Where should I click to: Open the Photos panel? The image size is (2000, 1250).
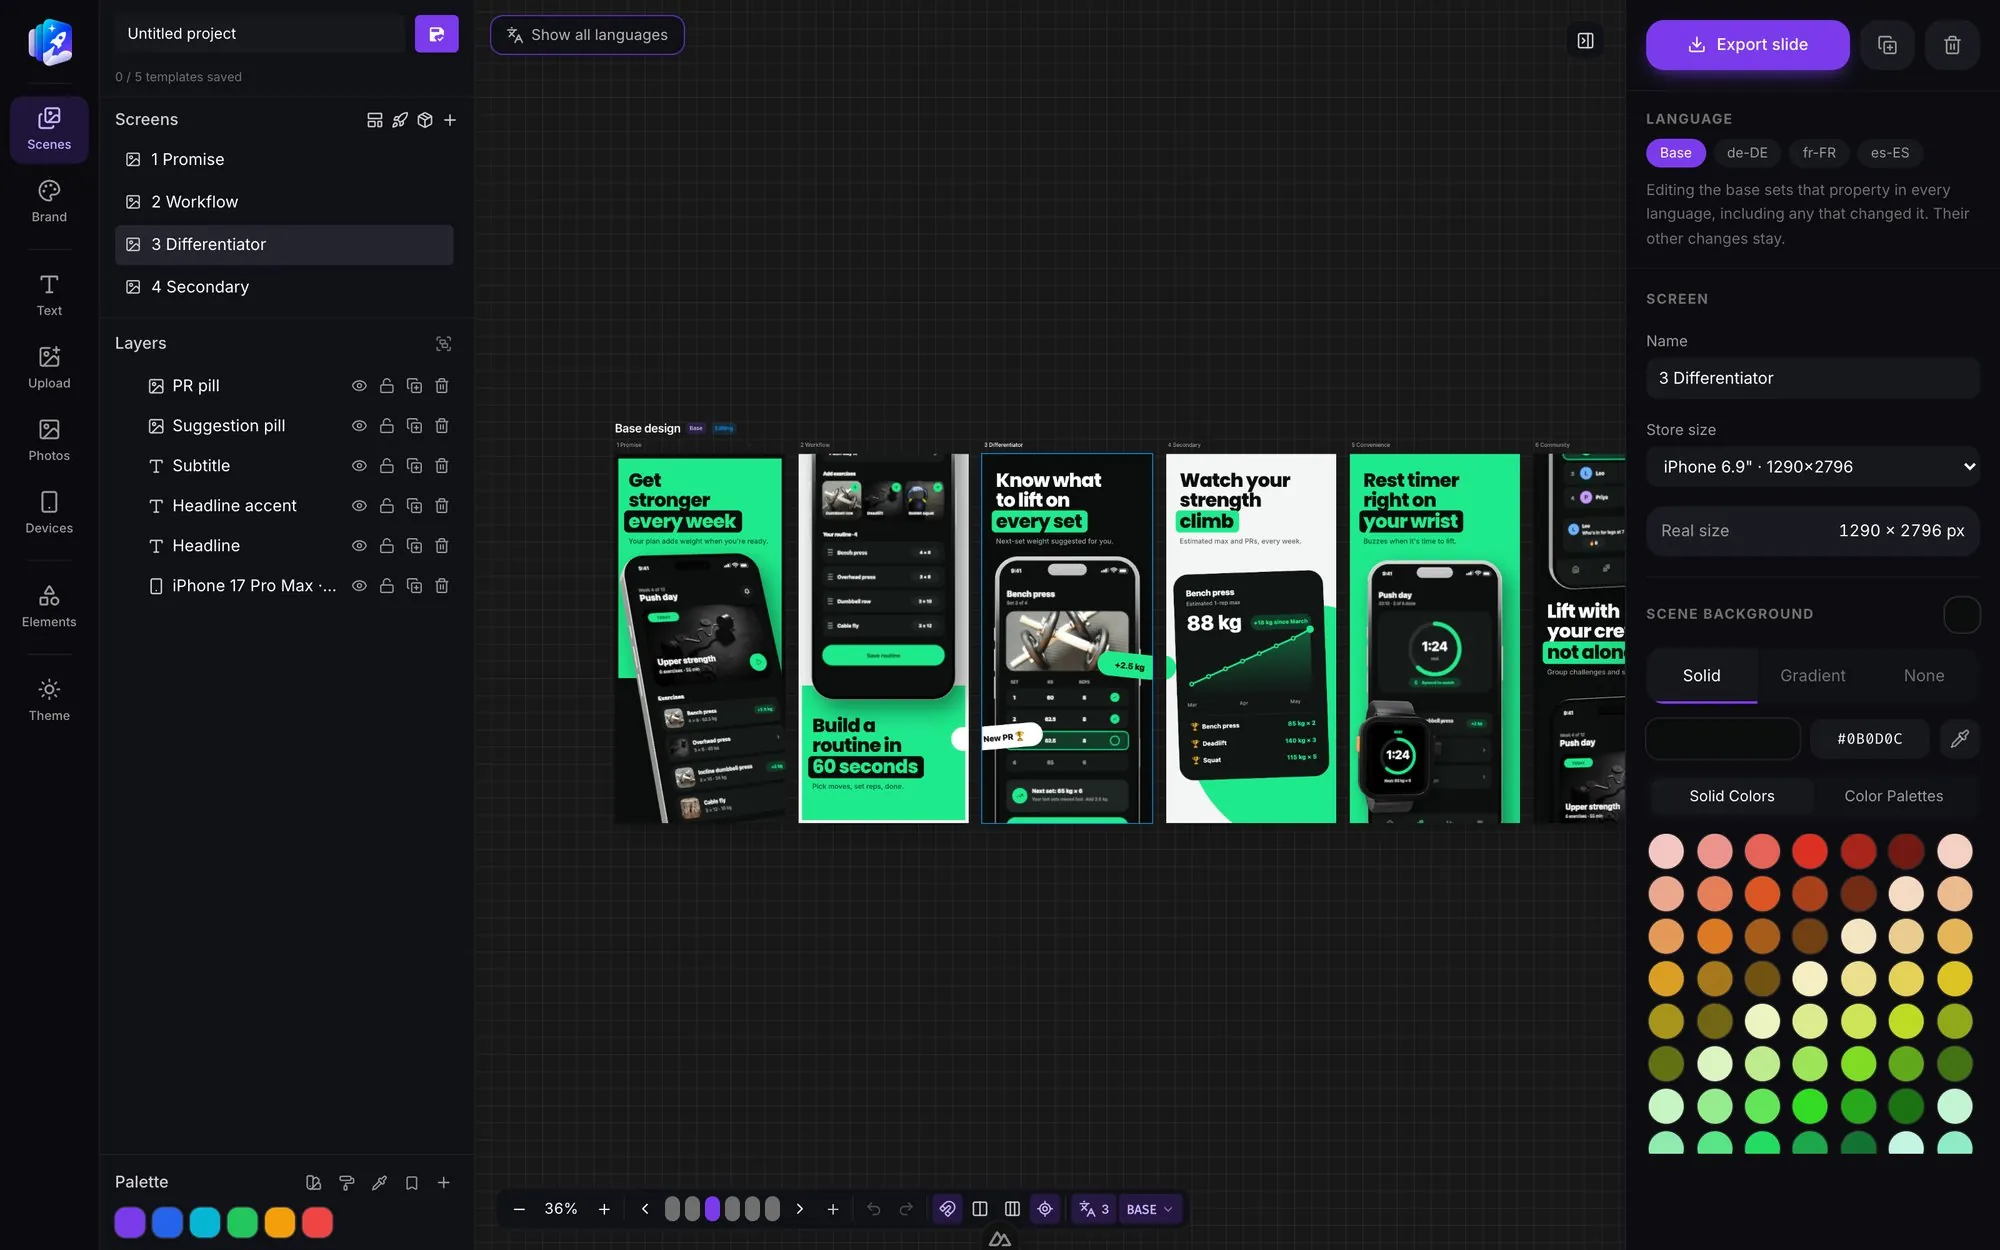[x=49, y=440]
